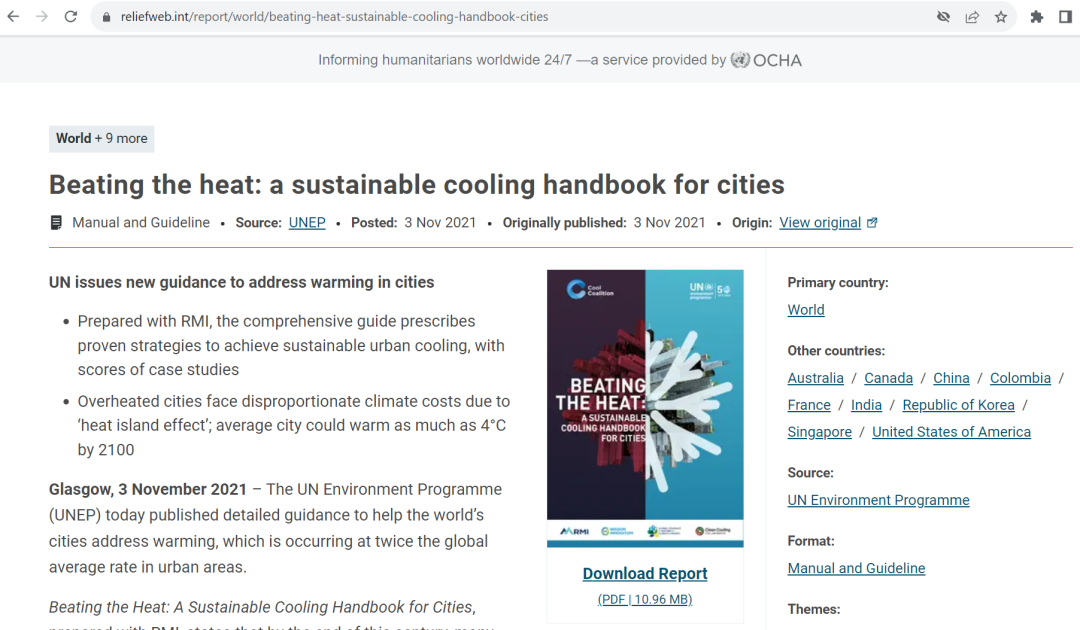Viewport: 1080px width, 630px height.
Task: Open the Beating the Heat report cover
Action: click(x=645, y=408)
